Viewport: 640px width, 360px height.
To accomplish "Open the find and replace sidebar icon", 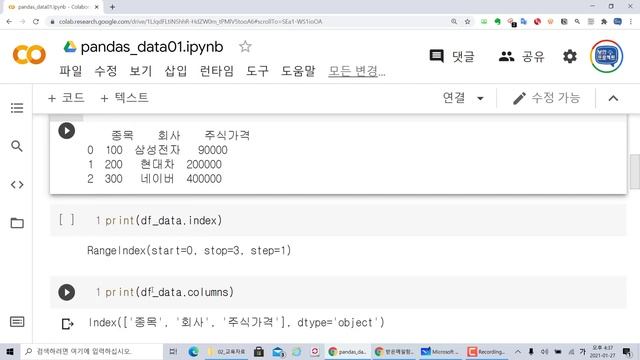I will (x=17, y=146).
